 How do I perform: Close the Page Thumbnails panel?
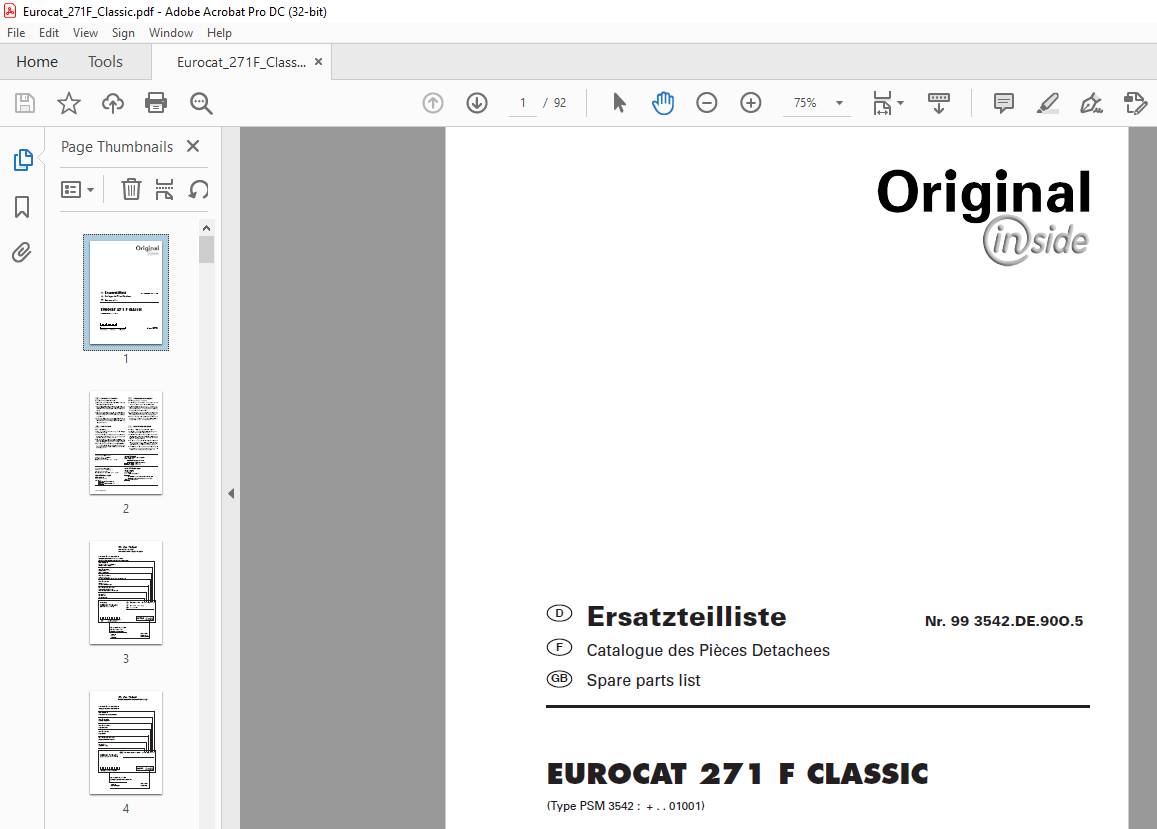point(193,146)
